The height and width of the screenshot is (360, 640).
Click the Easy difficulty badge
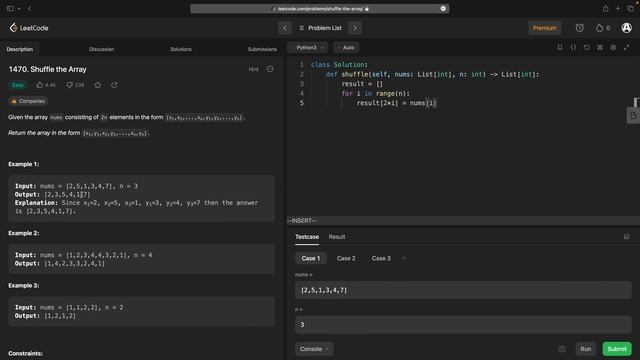point(18,85)
